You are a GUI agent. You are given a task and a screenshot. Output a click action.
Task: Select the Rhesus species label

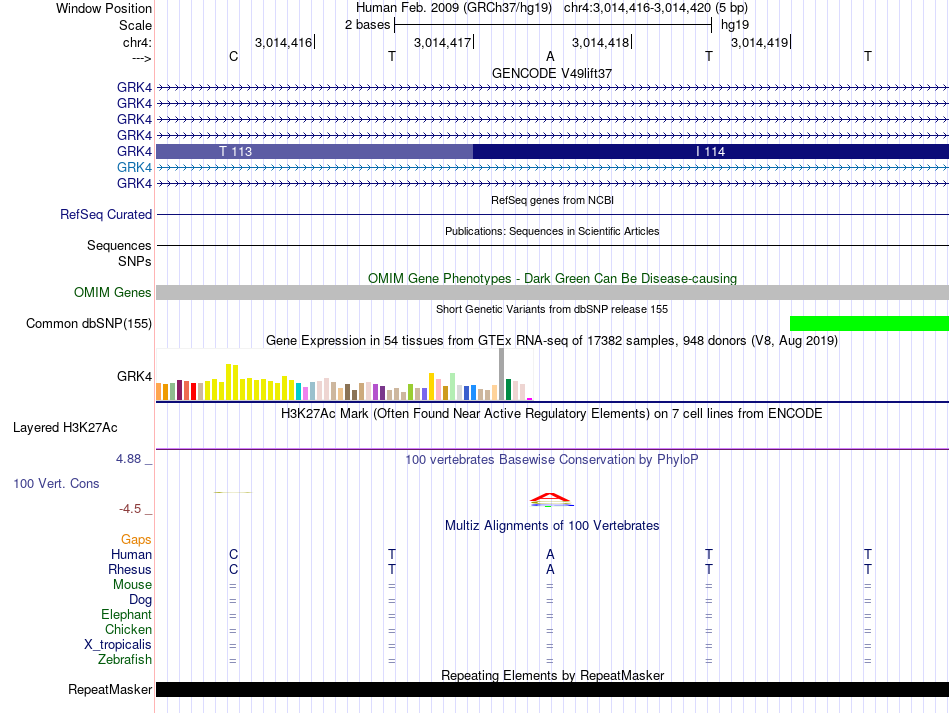[130, 569]
